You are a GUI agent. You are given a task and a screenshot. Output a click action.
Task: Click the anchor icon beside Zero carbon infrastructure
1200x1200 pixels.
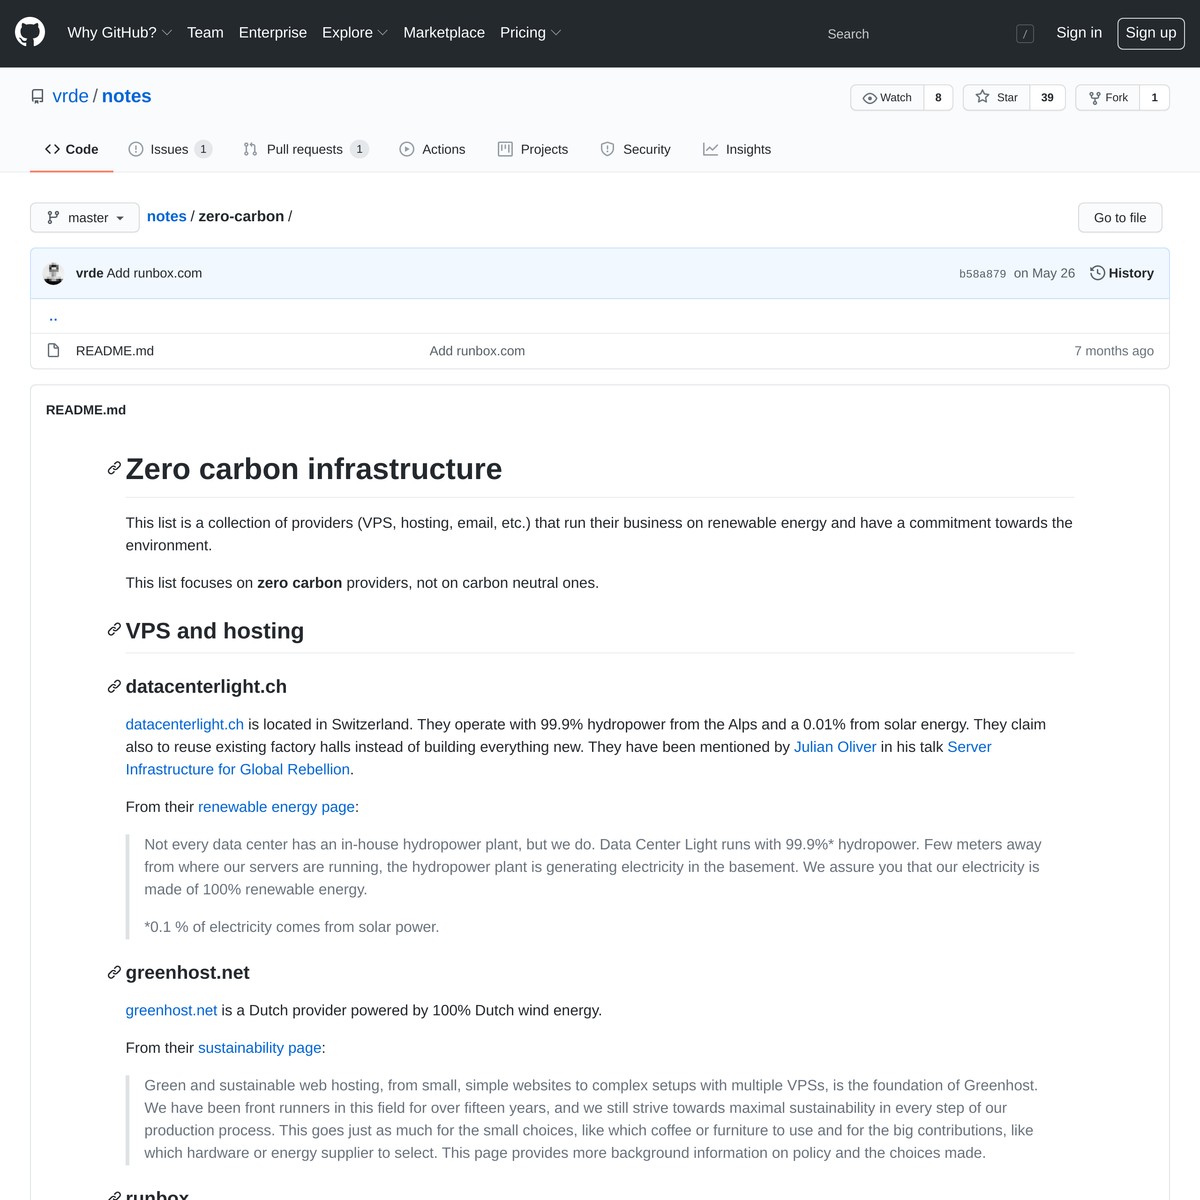[114, 469]
